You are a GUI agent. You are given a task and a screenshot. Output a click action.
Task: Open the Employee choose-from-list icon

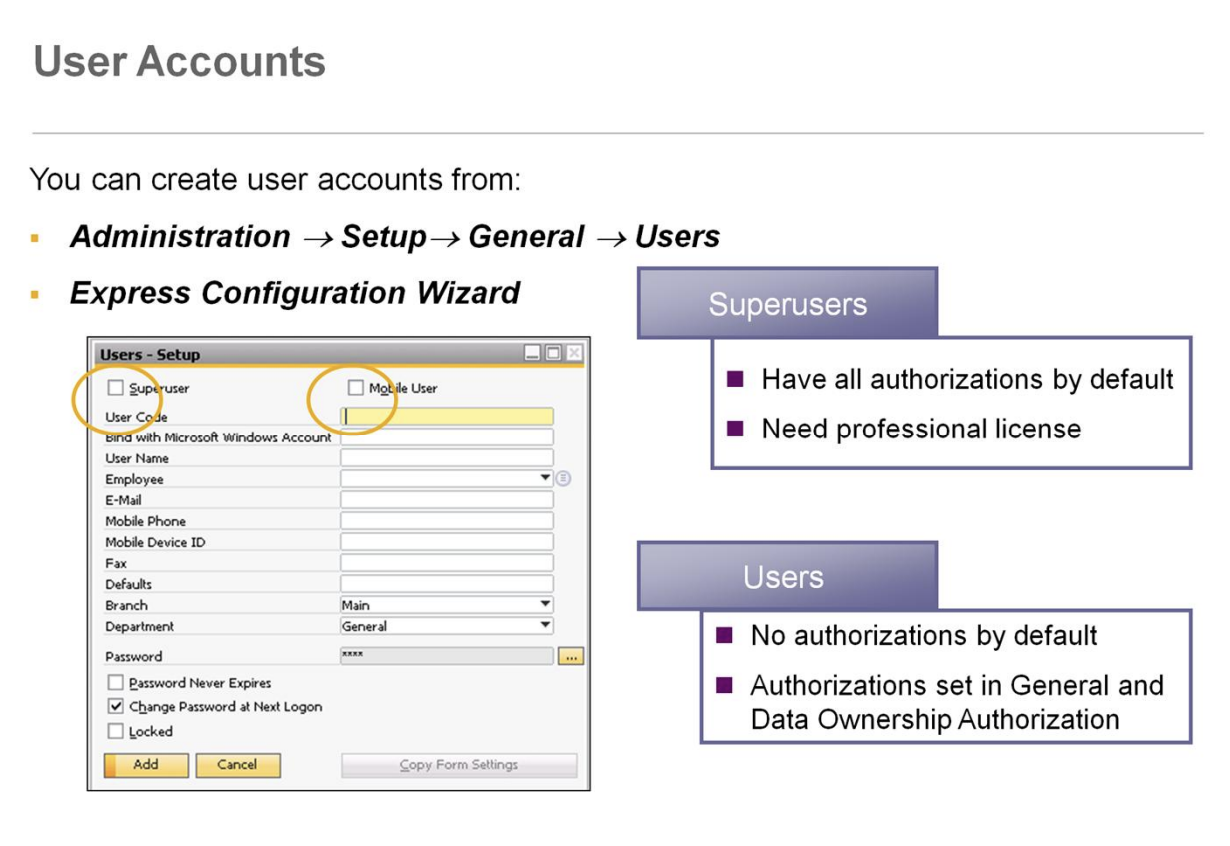(563, 479)
